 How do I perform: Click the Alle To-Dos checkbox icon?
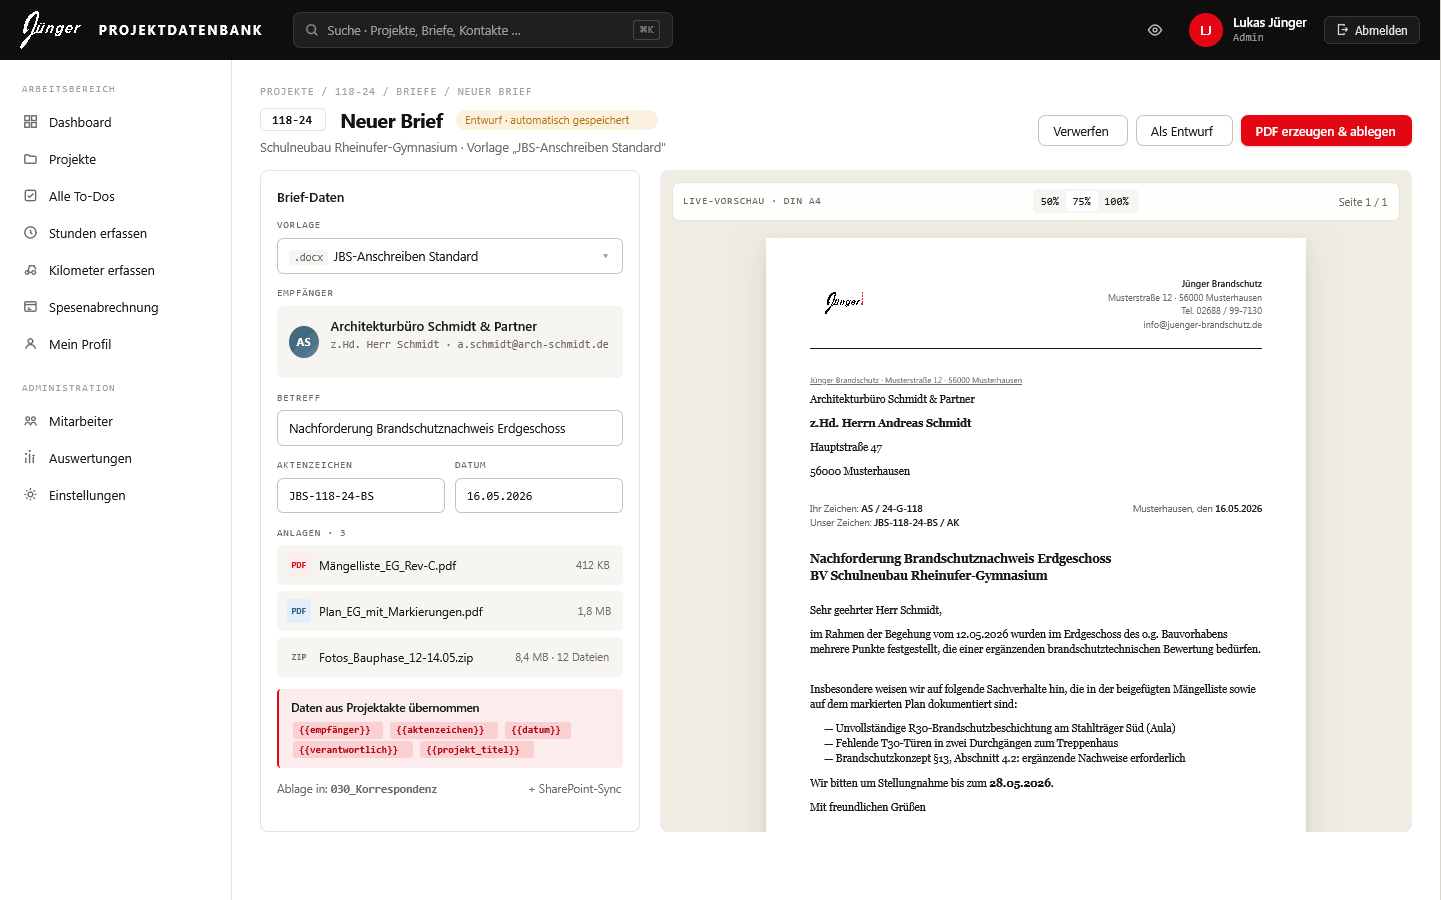(x=30, y=196)
